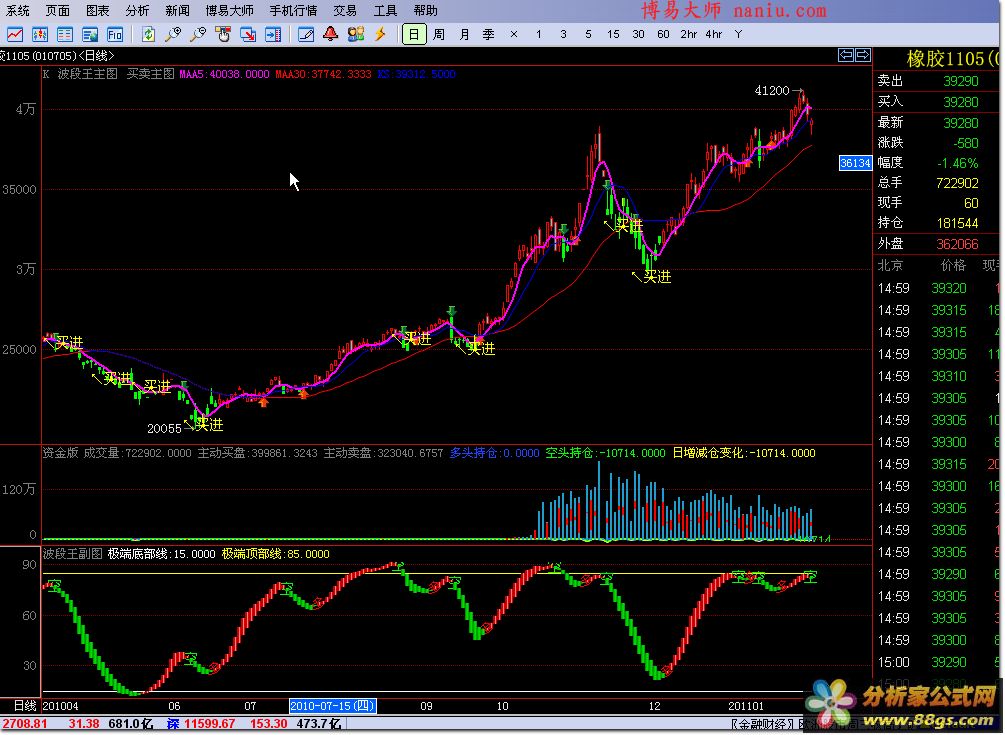
Task: Click the 极端顶部线:85.0000 label
Action: click(x=276, y=554)
